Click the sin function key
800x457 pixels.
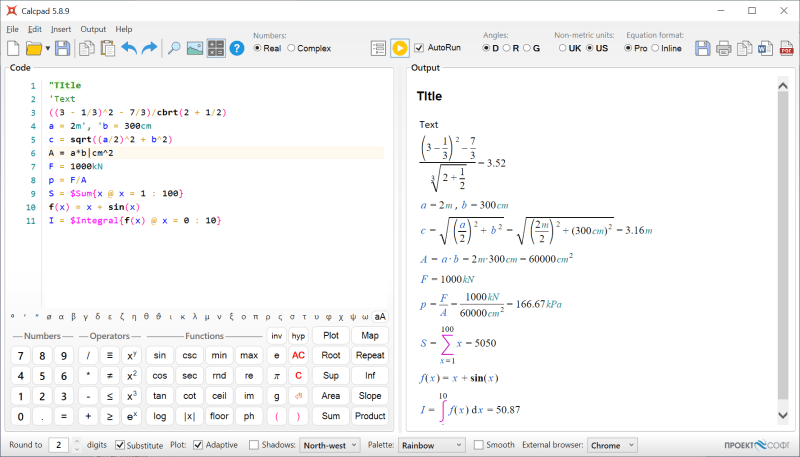click(160, 356)
